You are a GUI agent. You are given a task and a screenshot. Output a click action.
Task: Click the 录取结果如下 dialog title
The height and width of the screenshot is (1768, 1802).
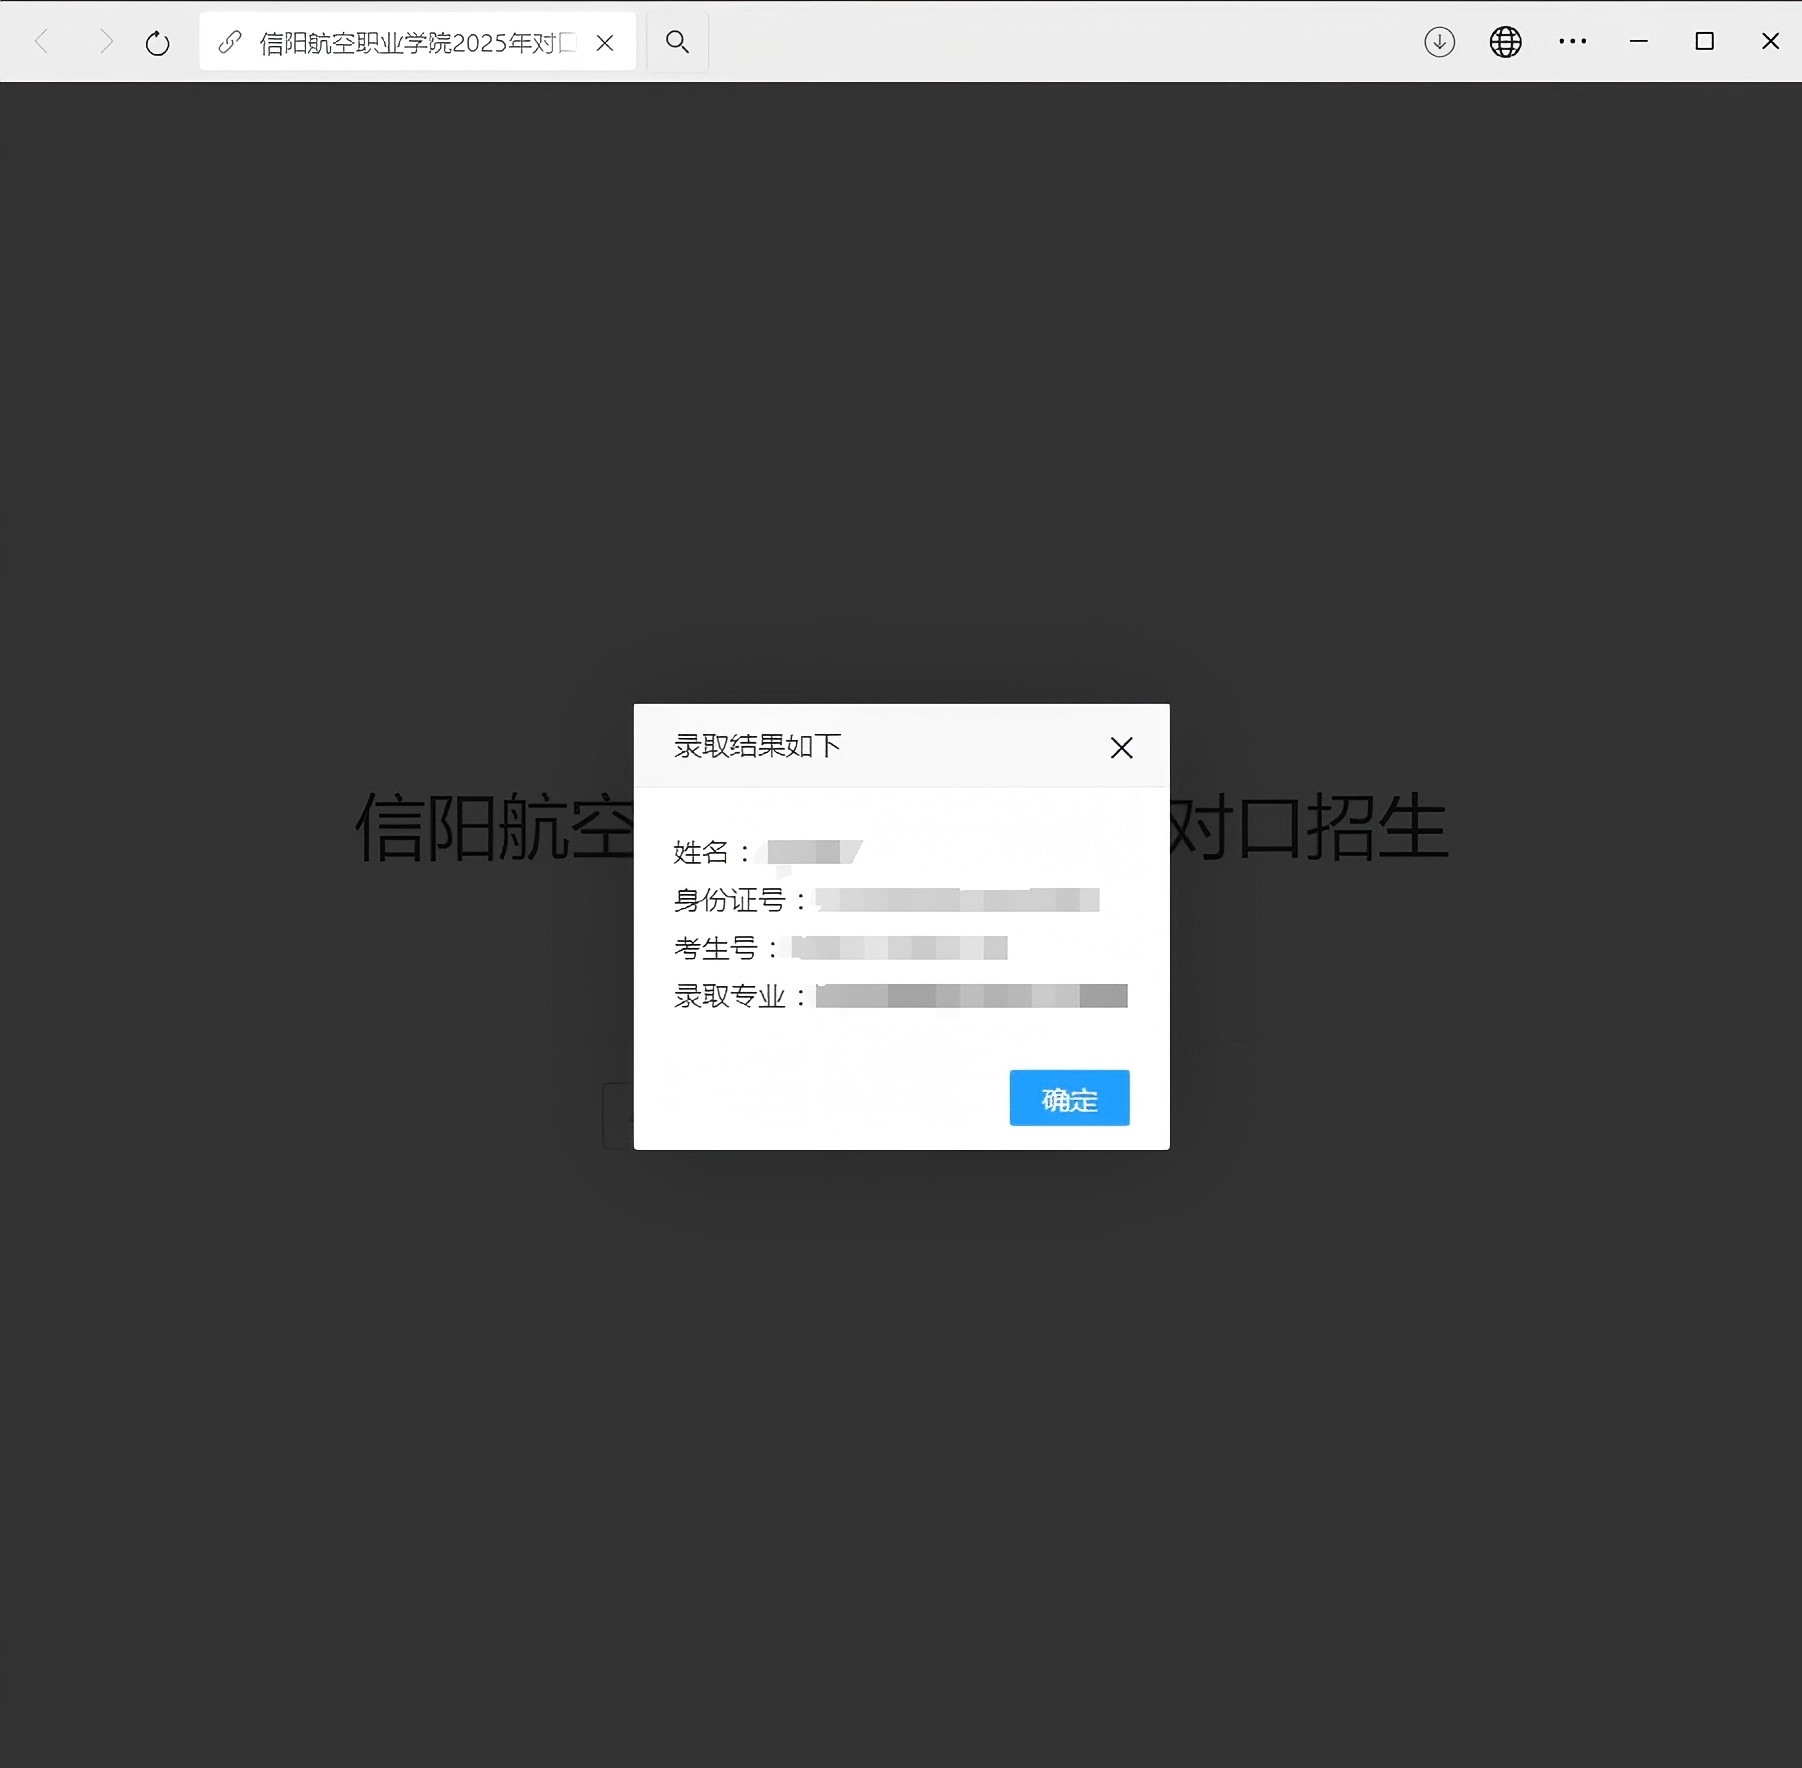coord(757,746)
